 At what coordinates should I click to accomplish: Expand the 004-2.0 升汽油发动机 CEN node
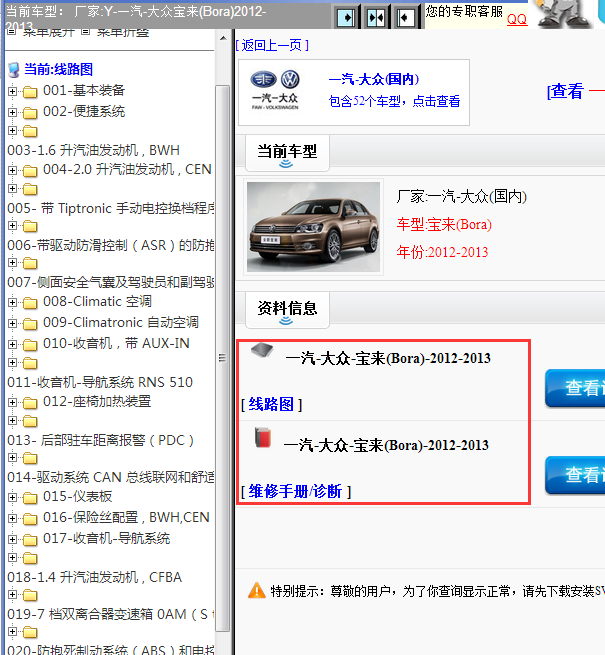tap(13, 170)
